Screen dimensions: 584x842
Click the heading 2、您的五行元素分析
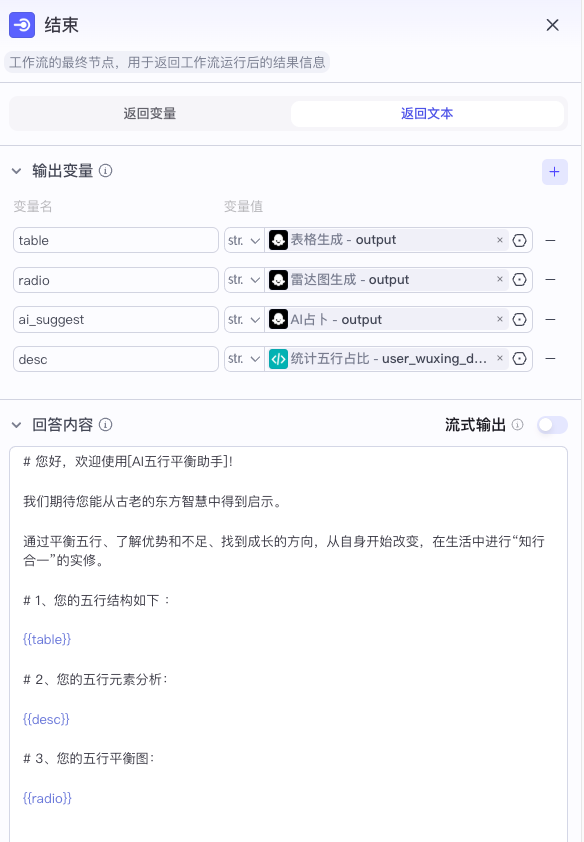[x=96, y=679]
